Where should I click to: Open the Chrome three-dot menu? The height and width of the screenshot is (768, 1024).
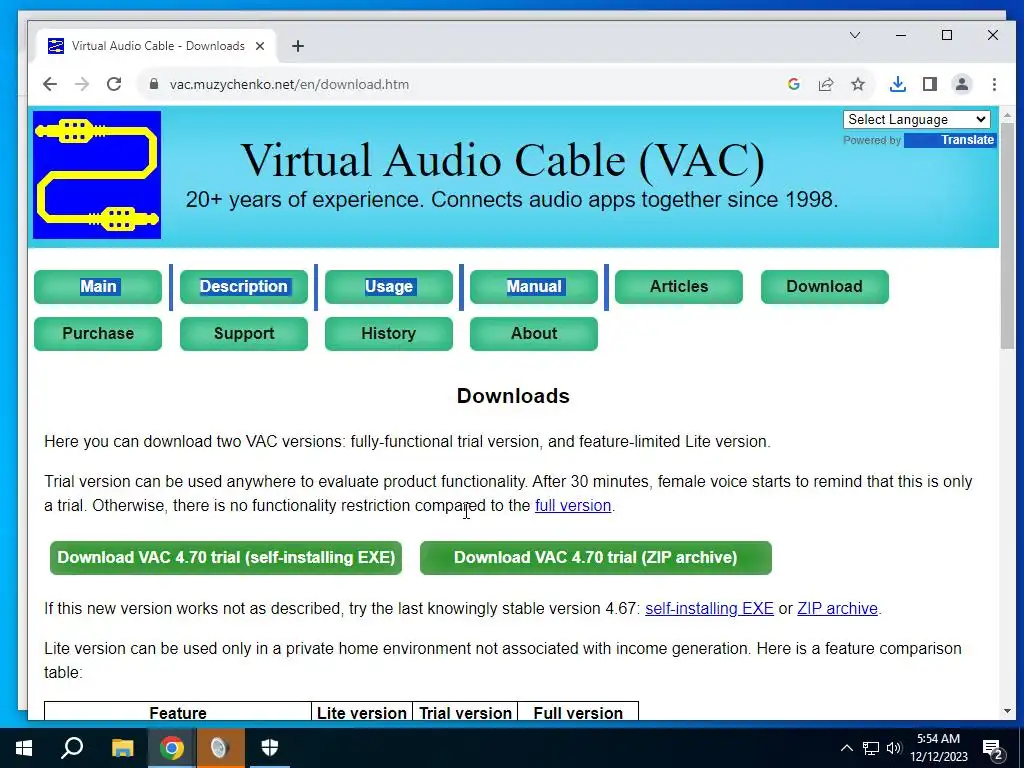tap(993, 84)
